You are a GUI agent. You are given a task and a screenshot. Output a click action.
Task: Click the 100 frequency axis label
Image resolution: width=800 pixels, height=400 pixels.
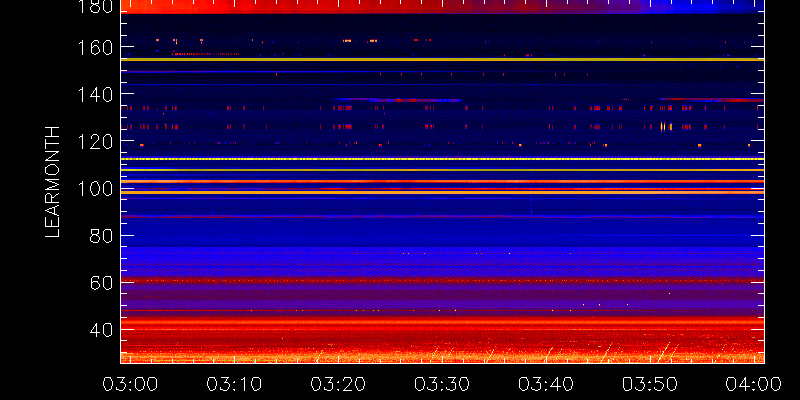95,189
